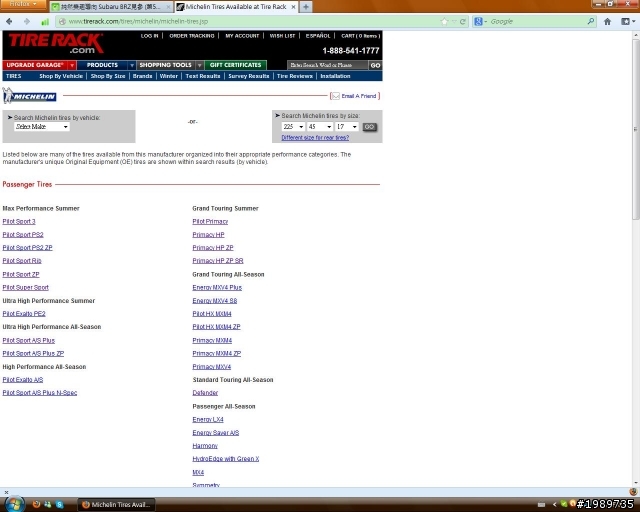Go back with the browser back arrow
The height and width of the screenshot is (512, 640).
pyautogui.click(x=9, y=21)
